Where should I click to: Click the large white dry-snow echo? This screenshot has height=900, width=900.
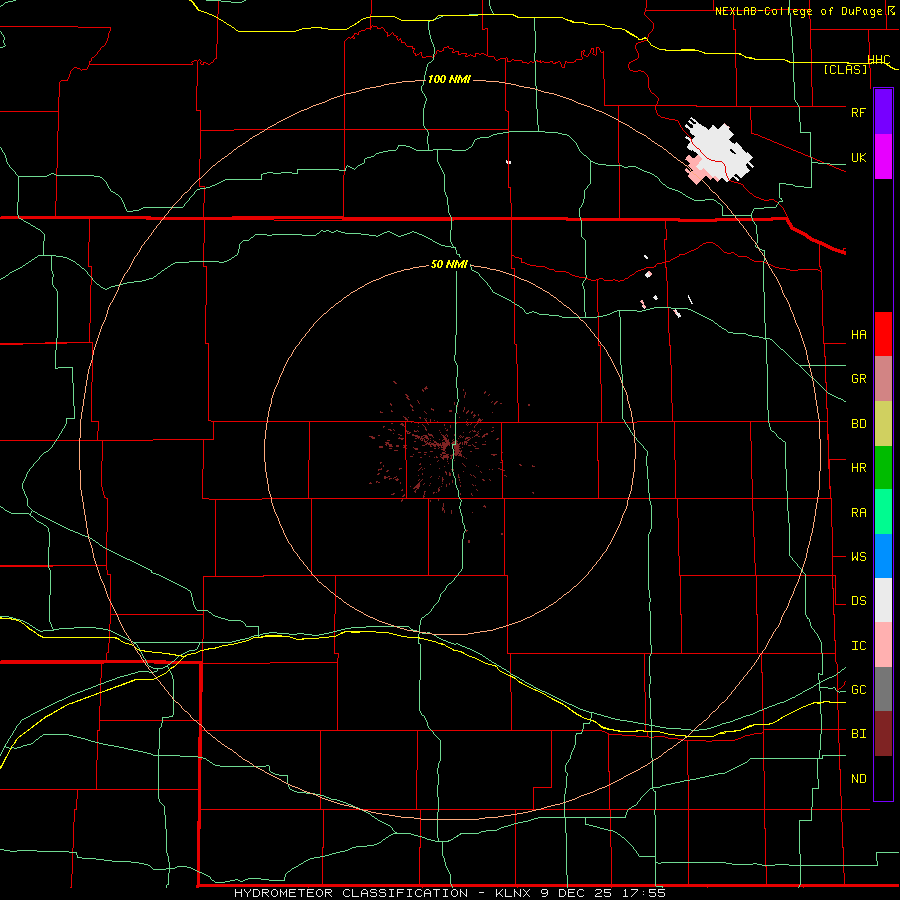tap(721, 150)
